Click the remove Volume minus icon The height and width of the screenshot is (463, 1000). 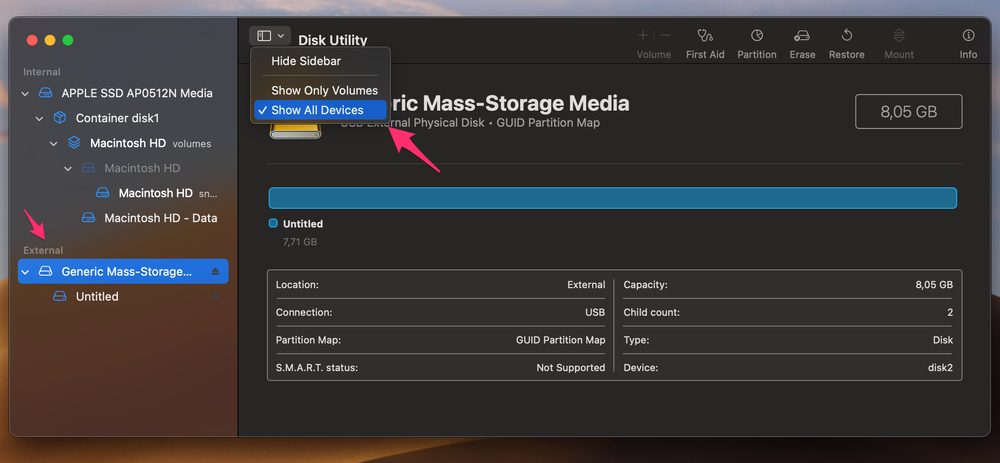664,35
